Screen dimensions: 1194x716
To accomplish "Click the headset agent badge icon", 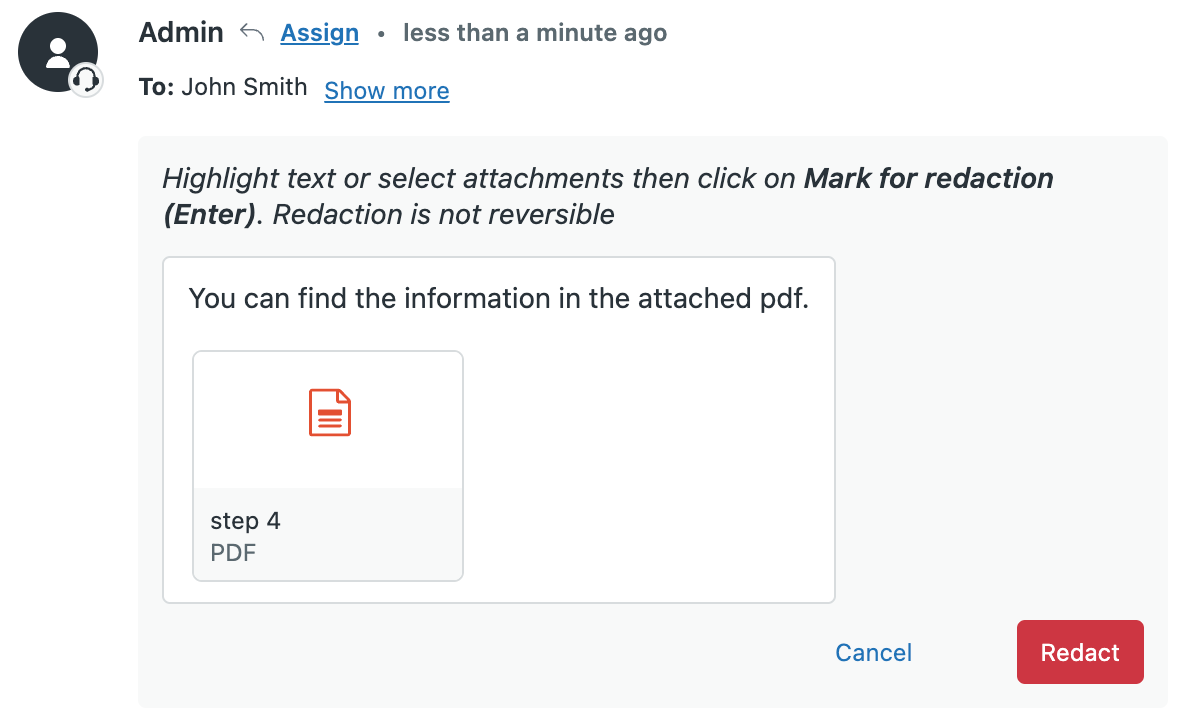I will 85,79.
